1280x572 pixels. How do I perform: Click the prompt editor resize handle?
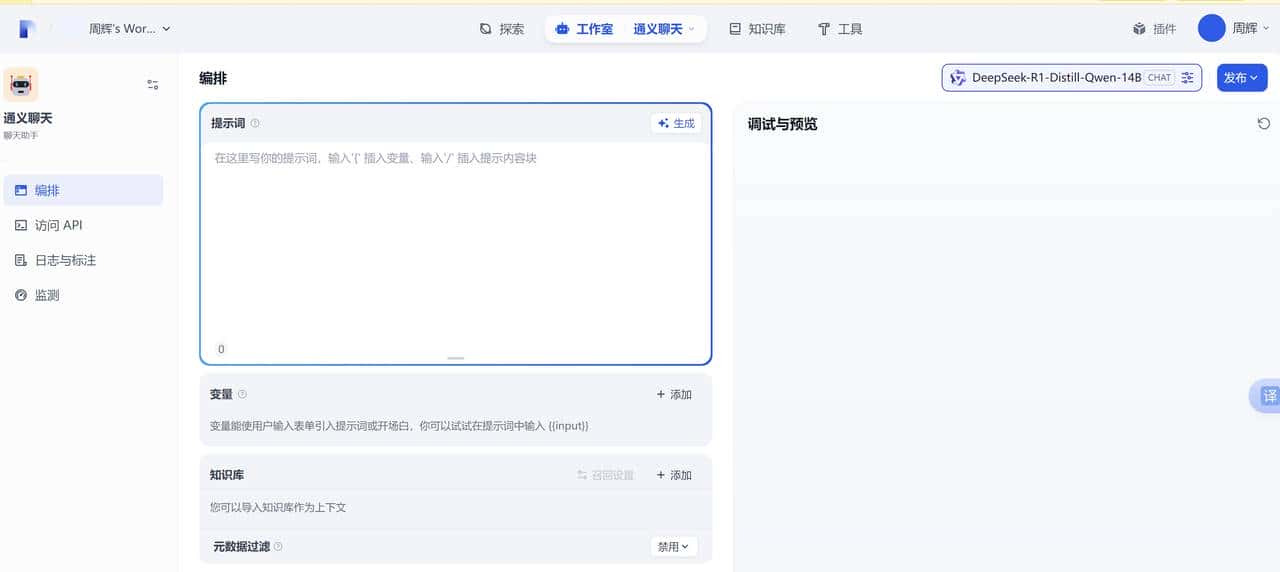click(456, 358)
